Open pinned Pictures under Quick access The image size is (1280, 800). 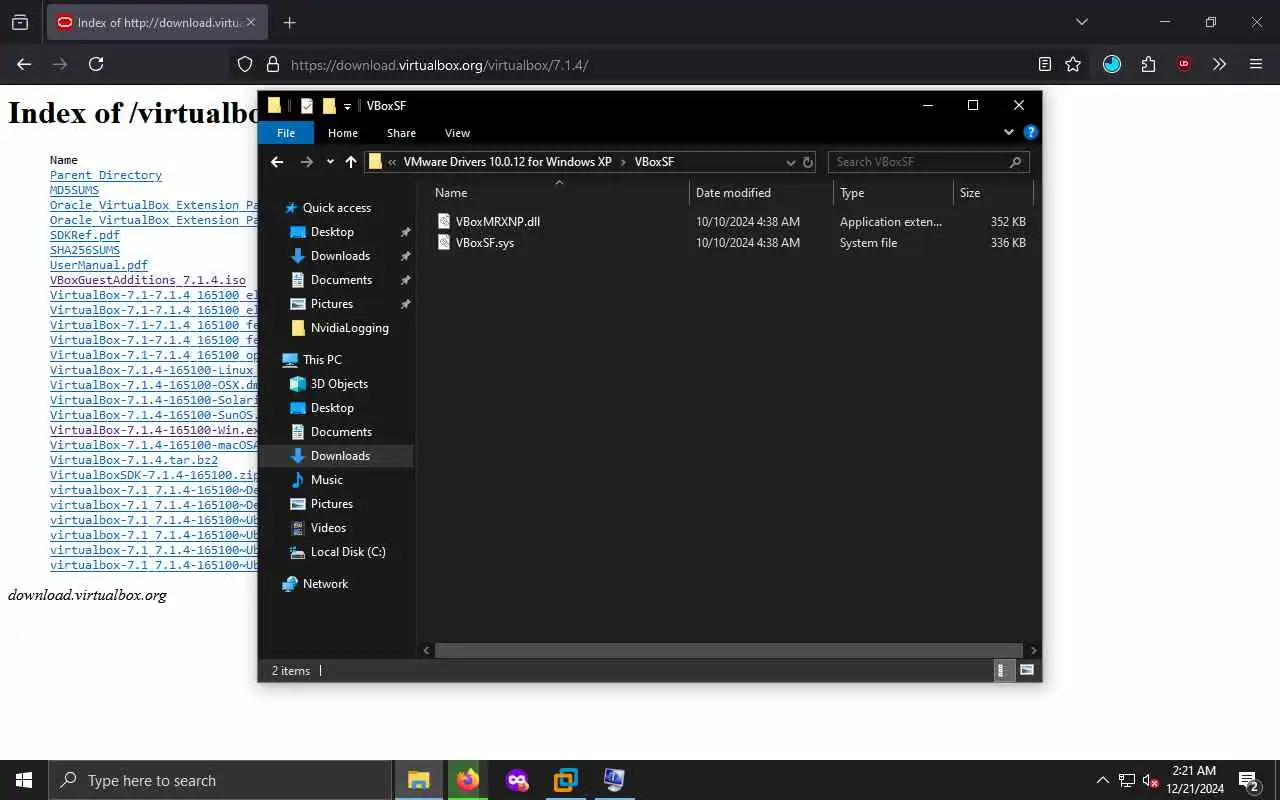click(332, 304)
